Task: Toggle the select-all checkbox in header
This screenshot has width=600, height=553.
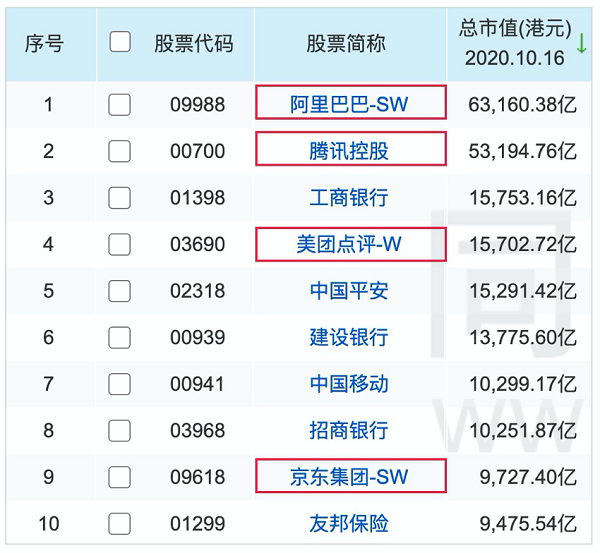Action: pos(120,42)
